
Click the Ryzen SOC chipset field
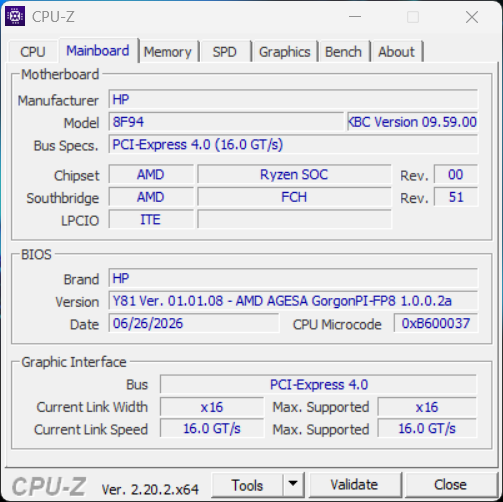(x=294, y=174)
